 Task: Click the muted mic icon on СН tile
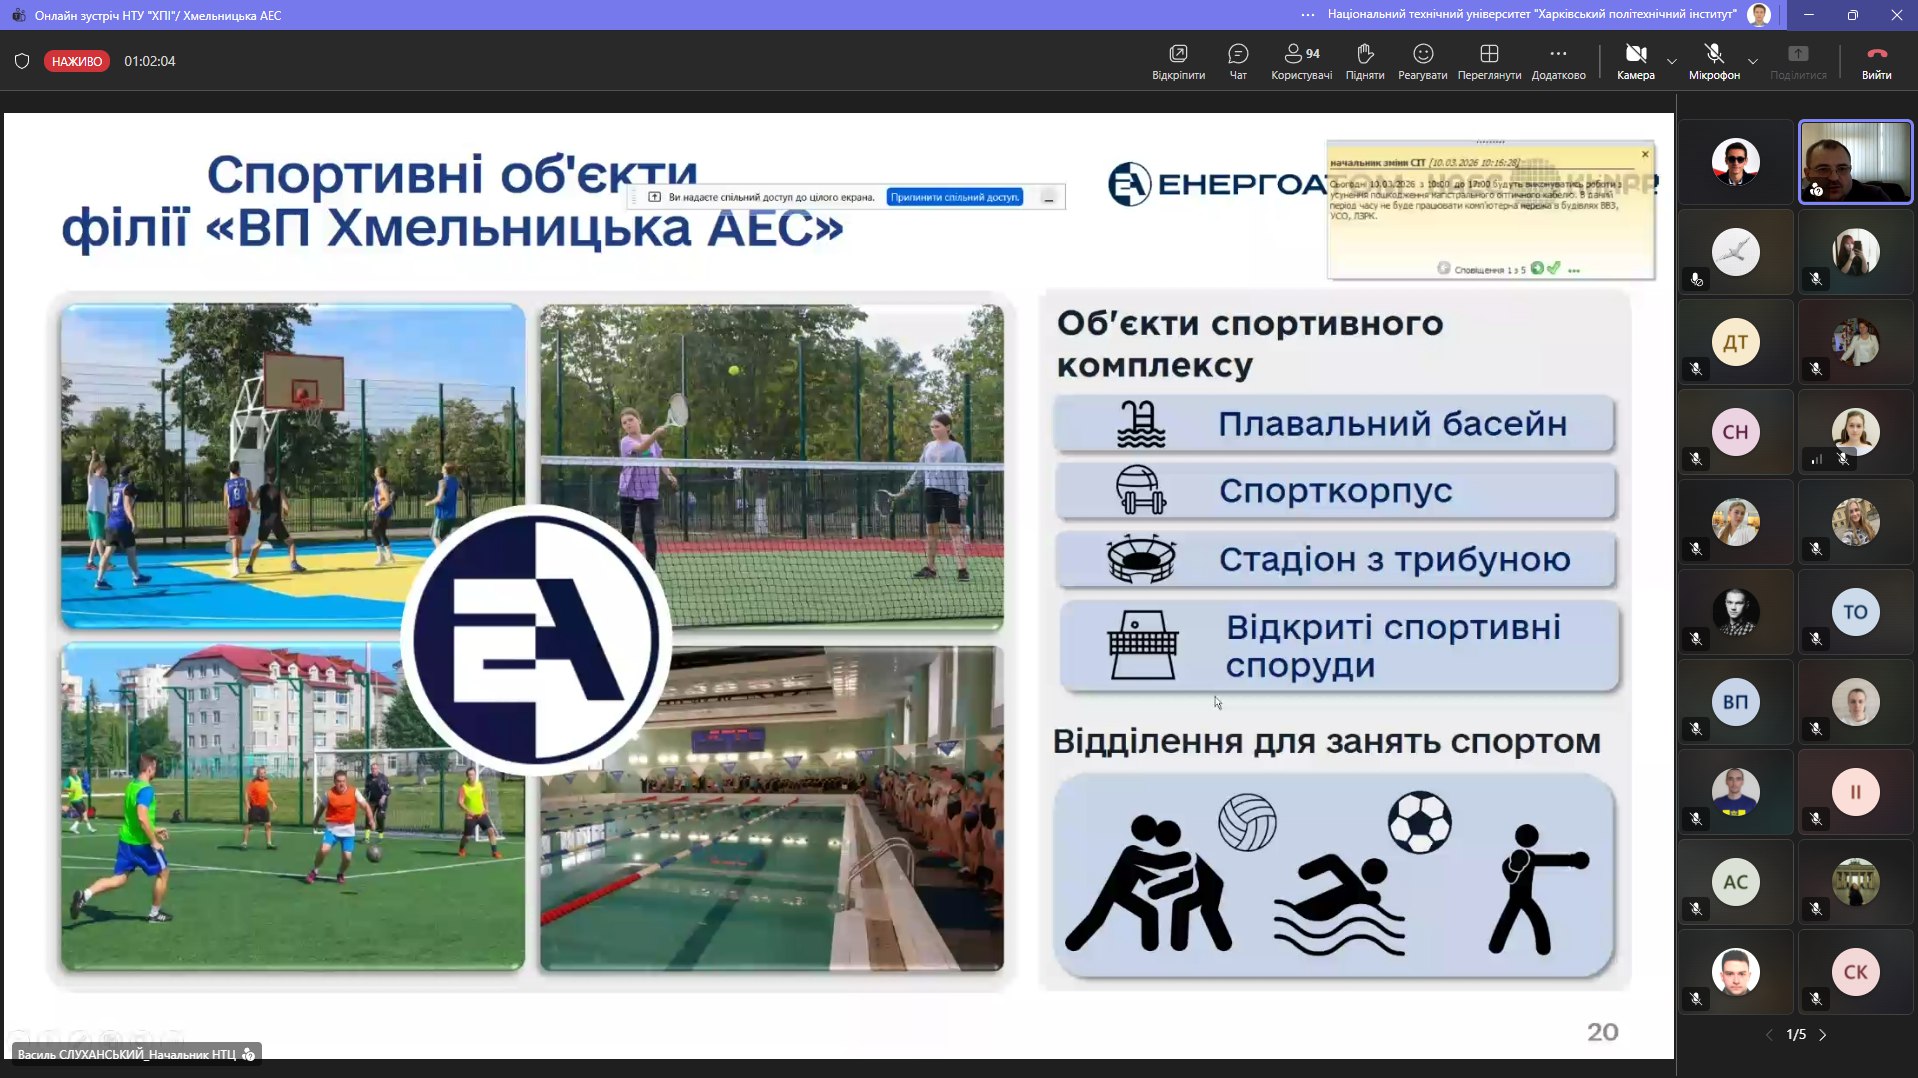click(1696, 459)
